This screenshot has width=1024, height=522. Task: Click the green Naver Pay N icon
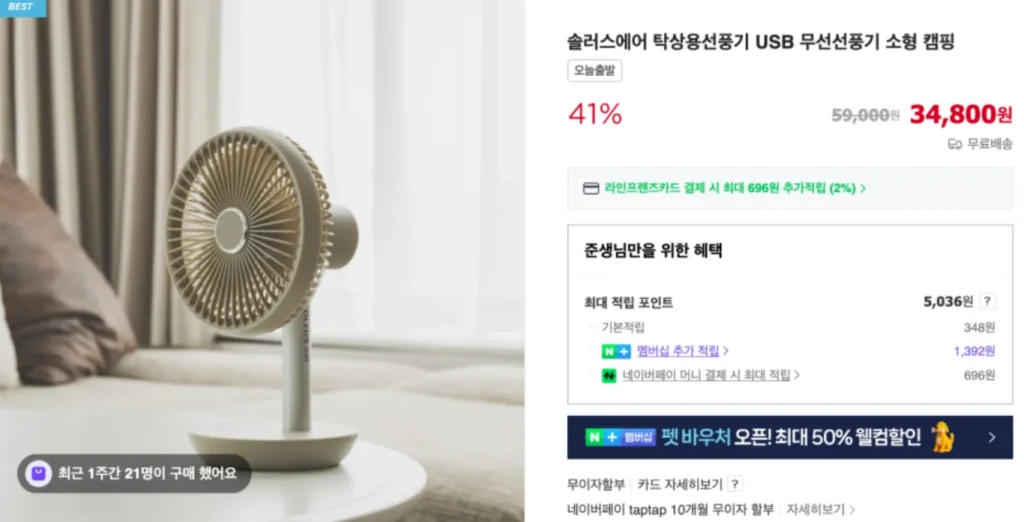609,376
